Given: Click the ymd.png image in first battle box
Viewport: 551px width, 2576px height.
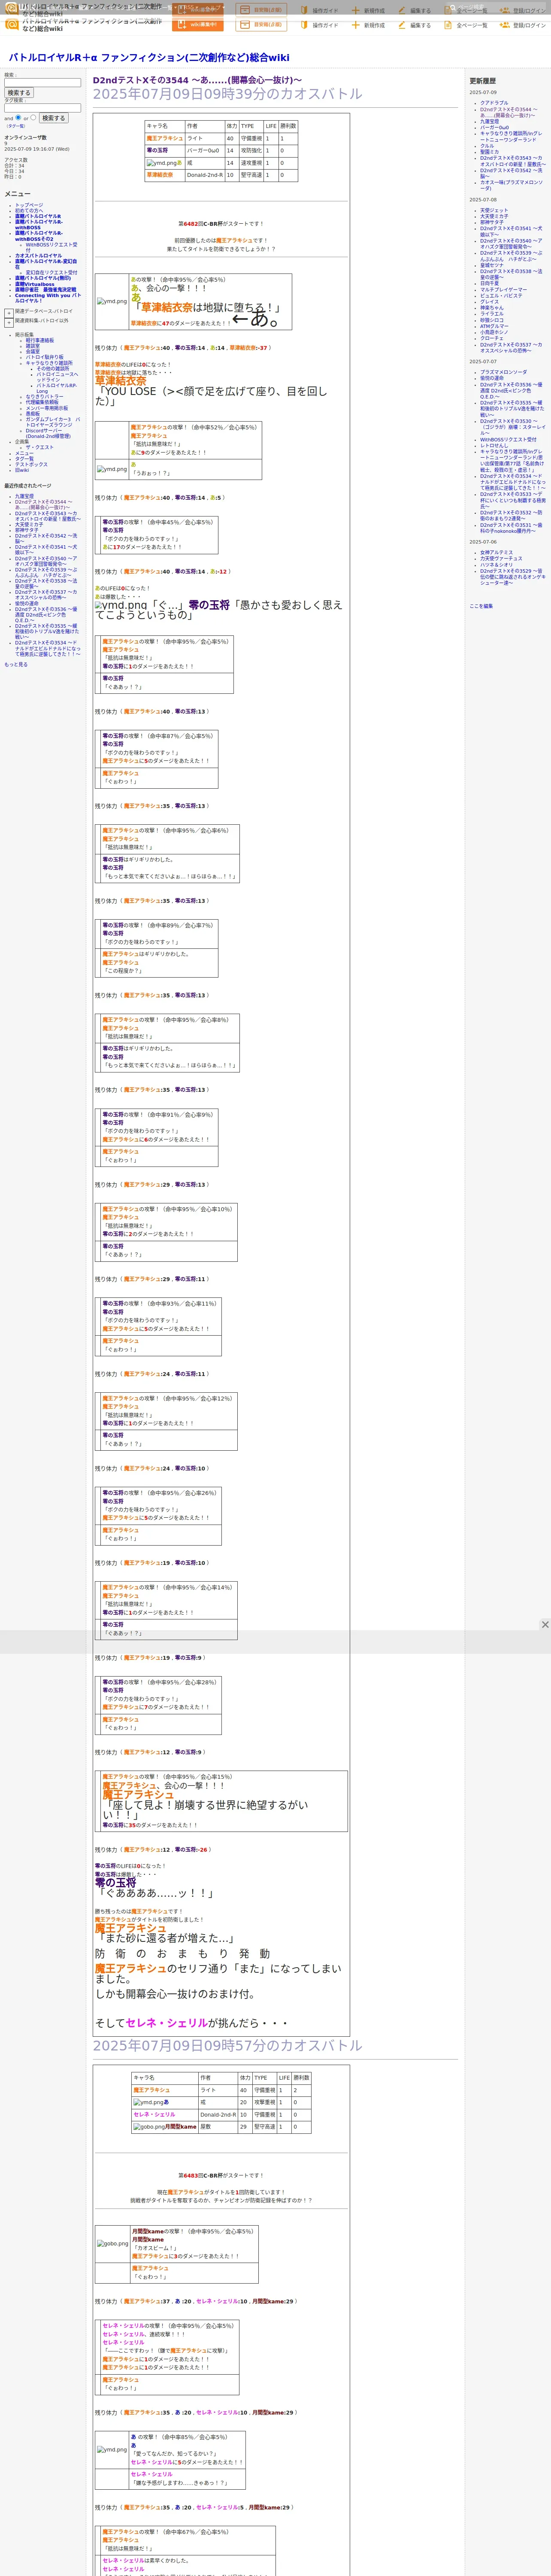Looking at the screenshot, I should (112, 301).
